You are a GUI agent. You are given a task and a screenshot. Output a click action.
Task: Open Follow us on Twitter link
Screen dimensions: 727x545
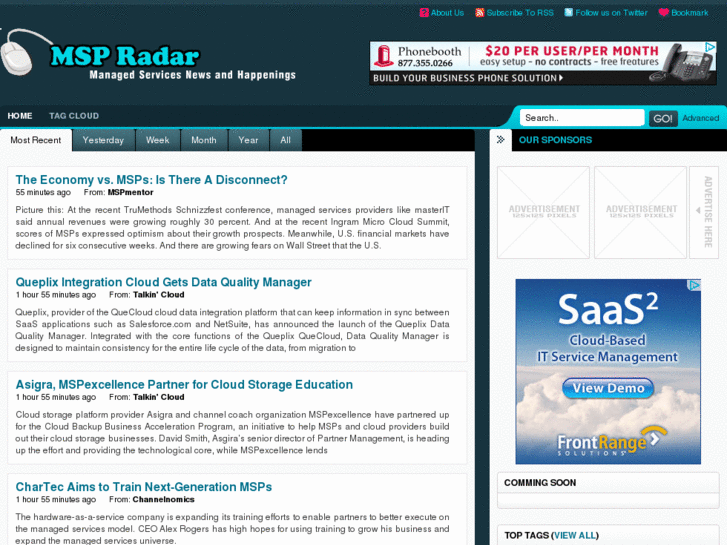(612, 13)
